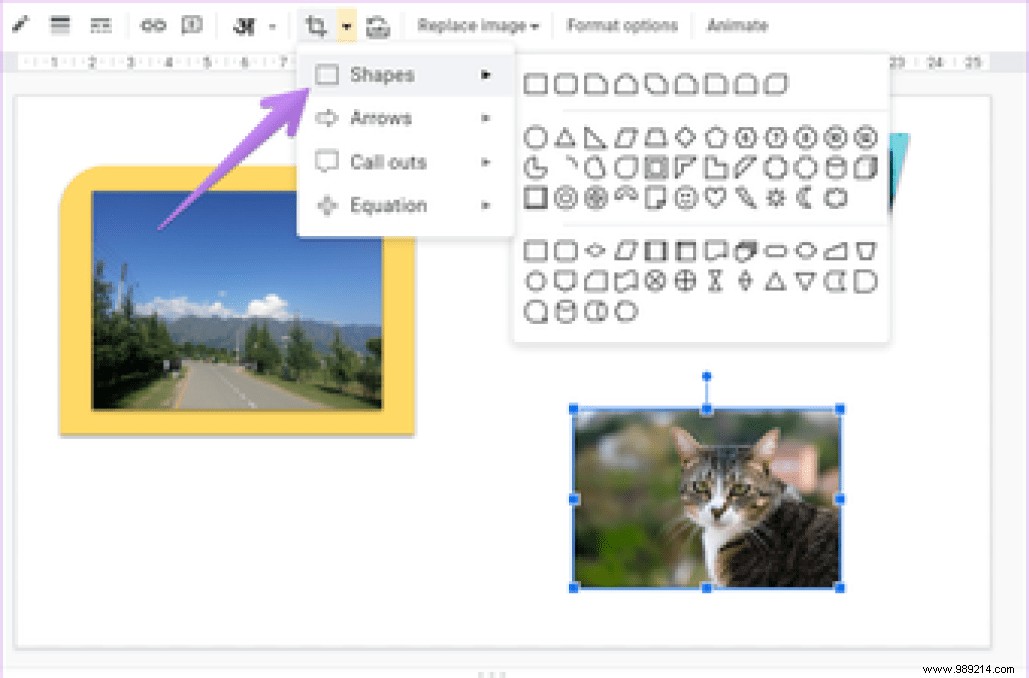Image resolution: width=1029 pixels, height=678 pixels.
Task: Click the insert comment icon
Action: (x=193, y=25)
